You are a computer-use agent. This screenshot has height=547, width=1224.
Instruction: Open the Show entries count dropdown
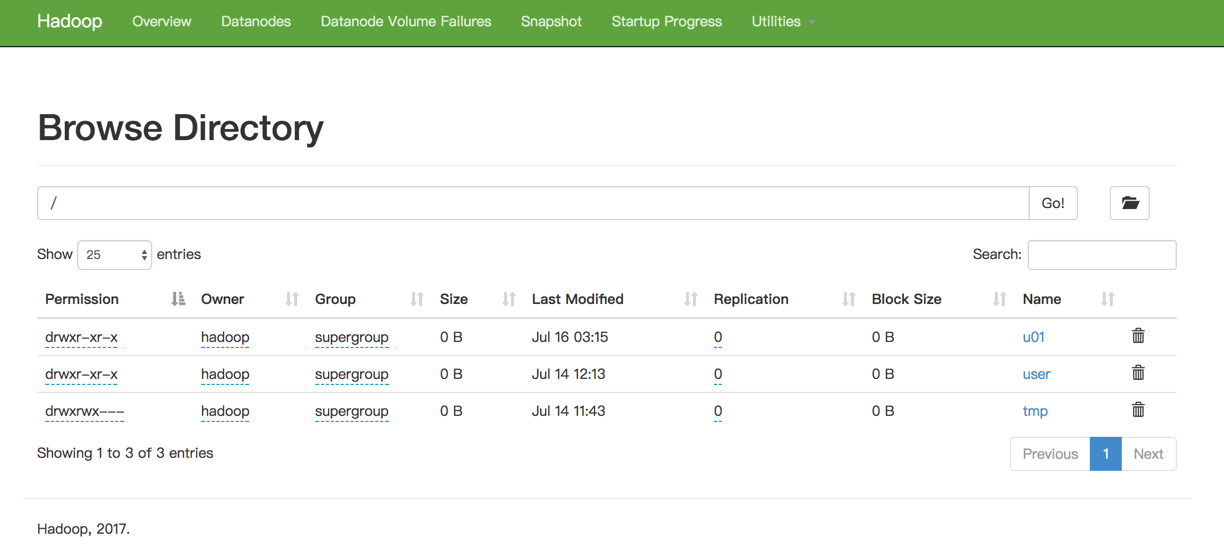tap(114, 255)
